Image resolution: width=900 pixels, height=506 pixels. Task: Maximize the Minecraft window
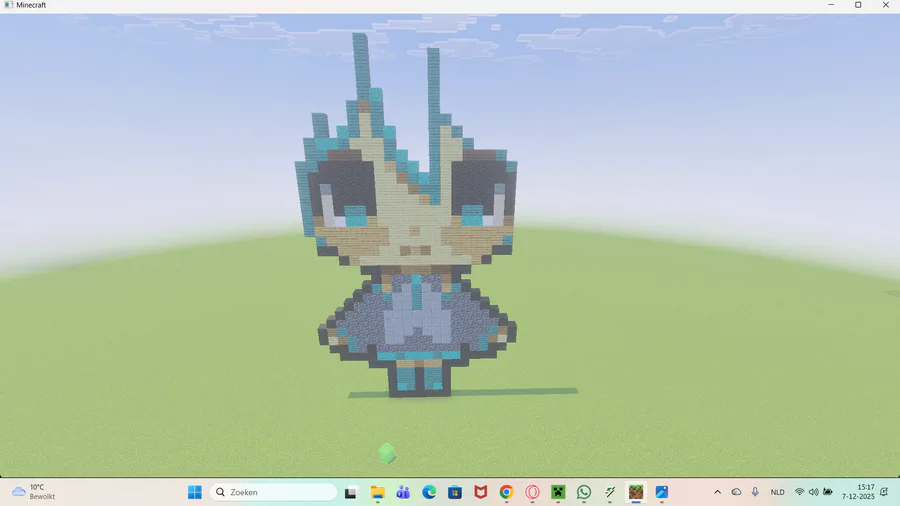[x=858, y=5]
